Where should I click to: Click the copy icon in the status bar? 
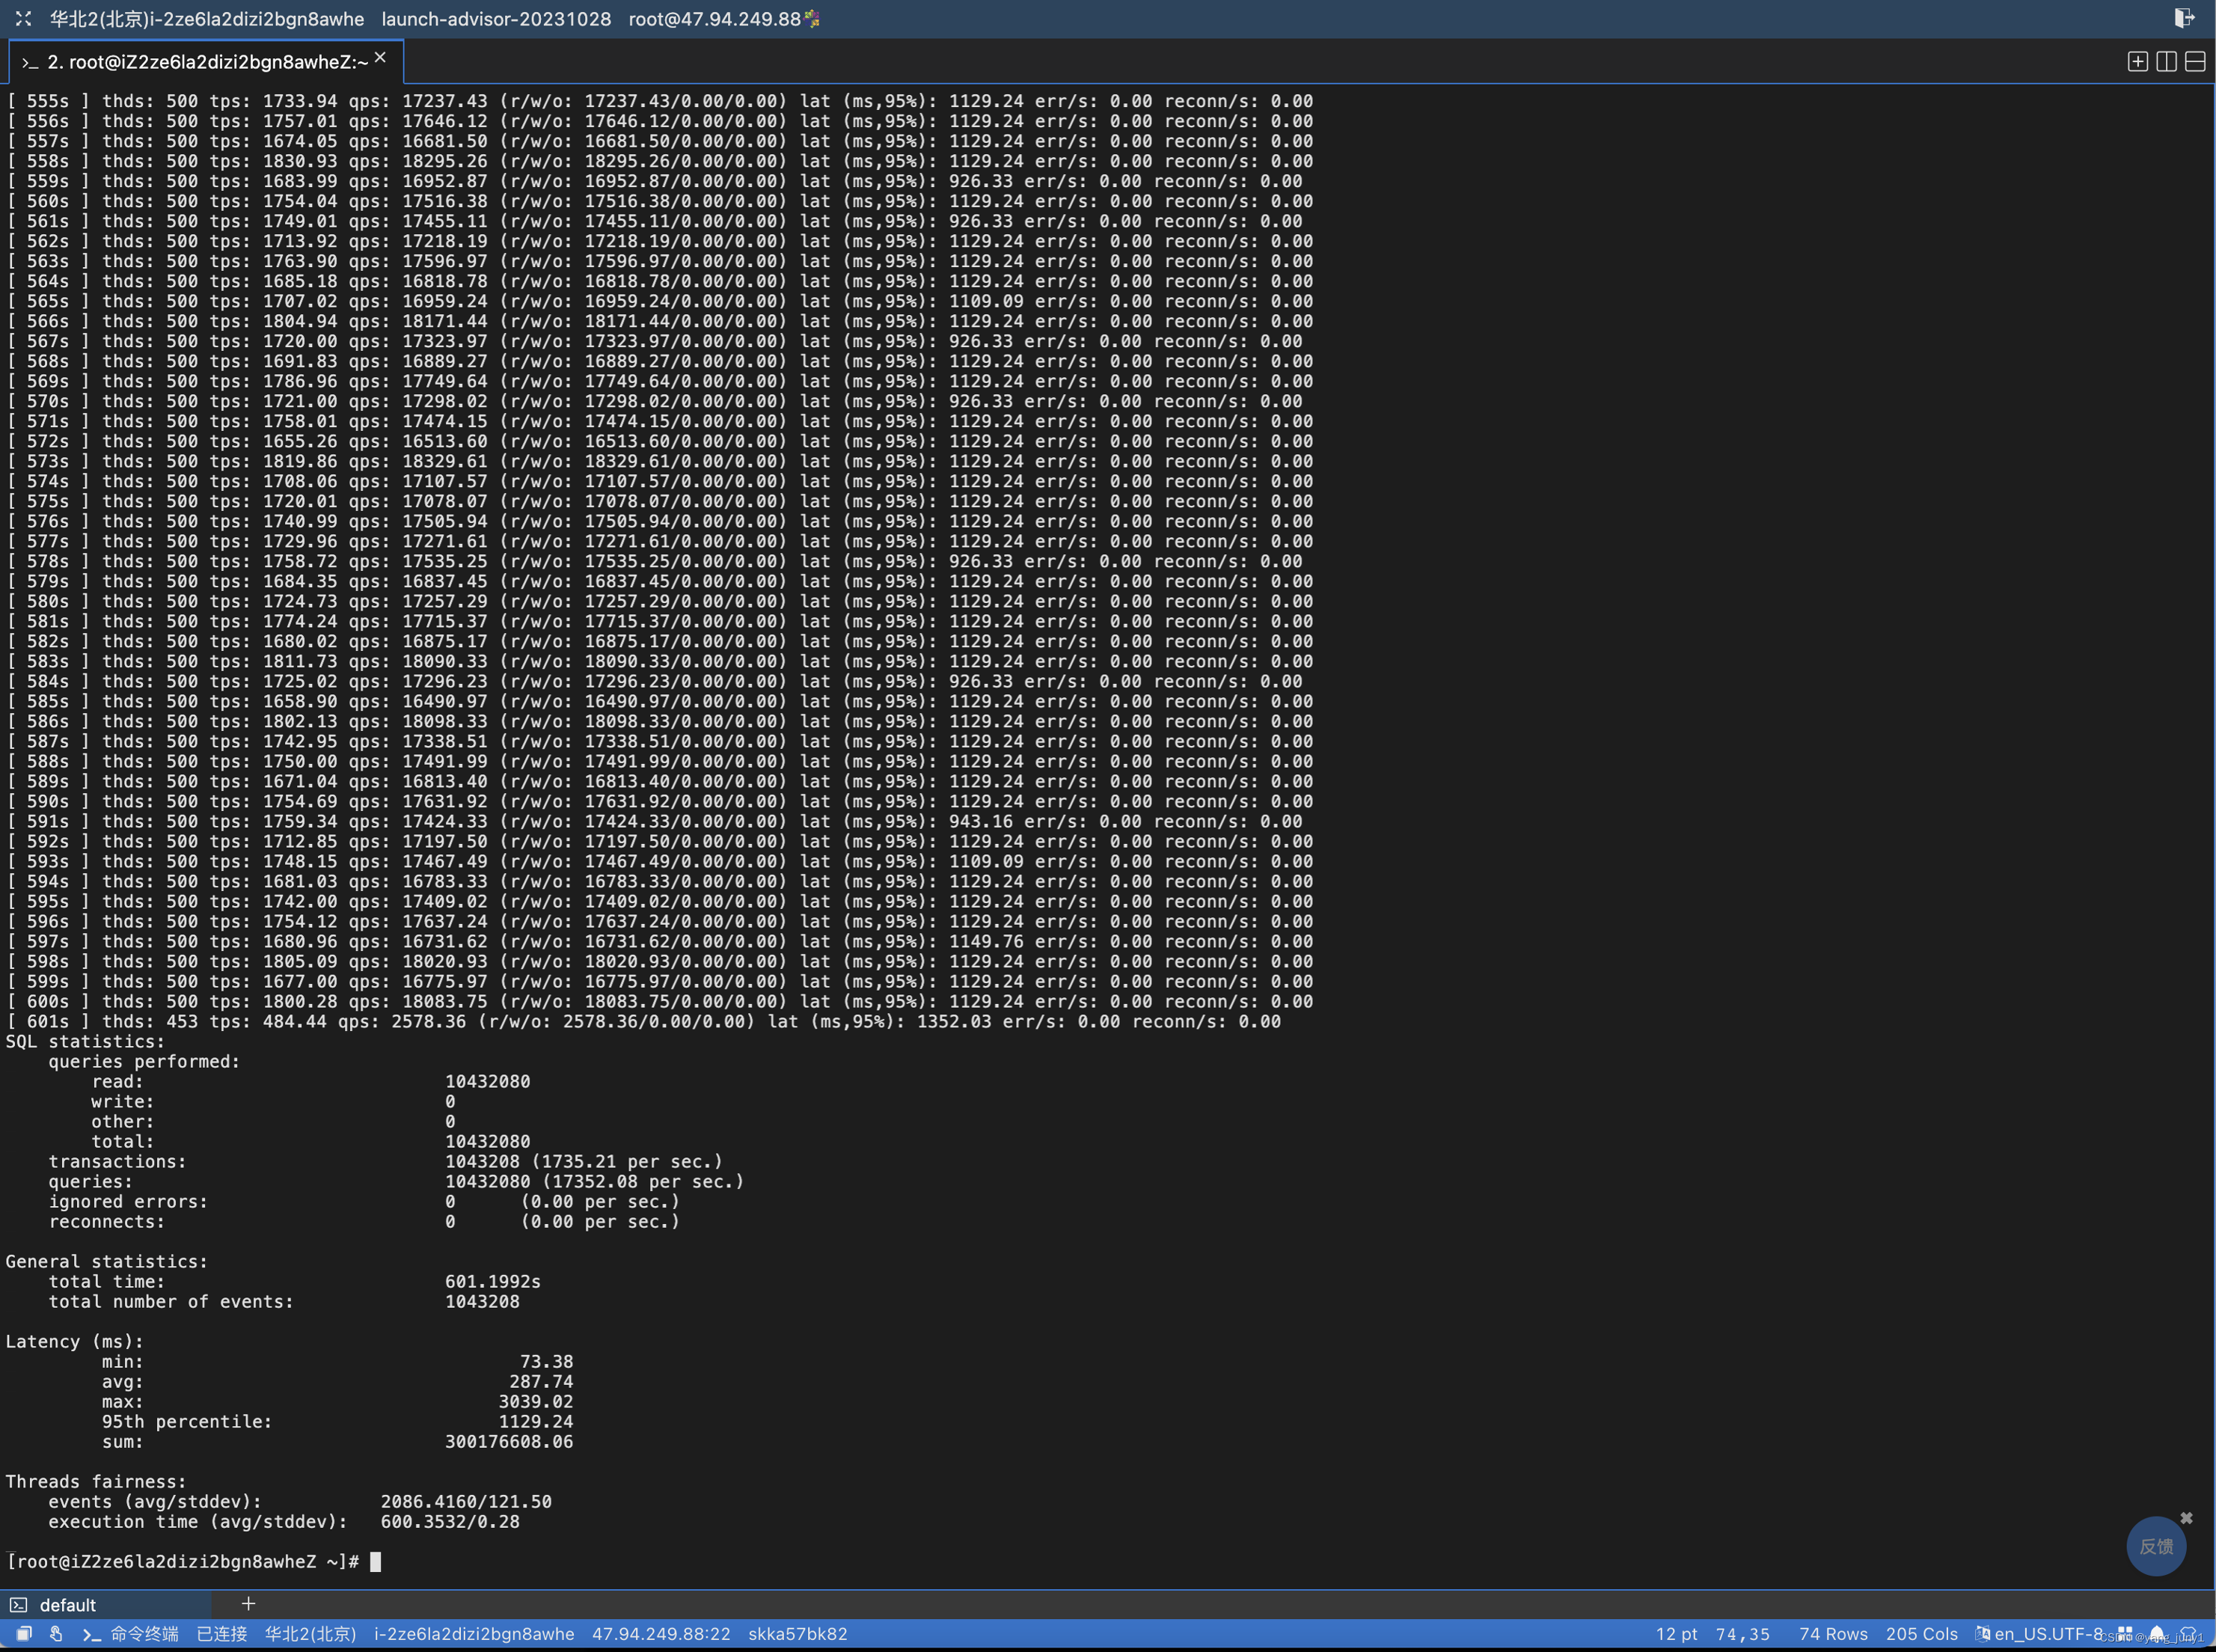(24, 1633)
